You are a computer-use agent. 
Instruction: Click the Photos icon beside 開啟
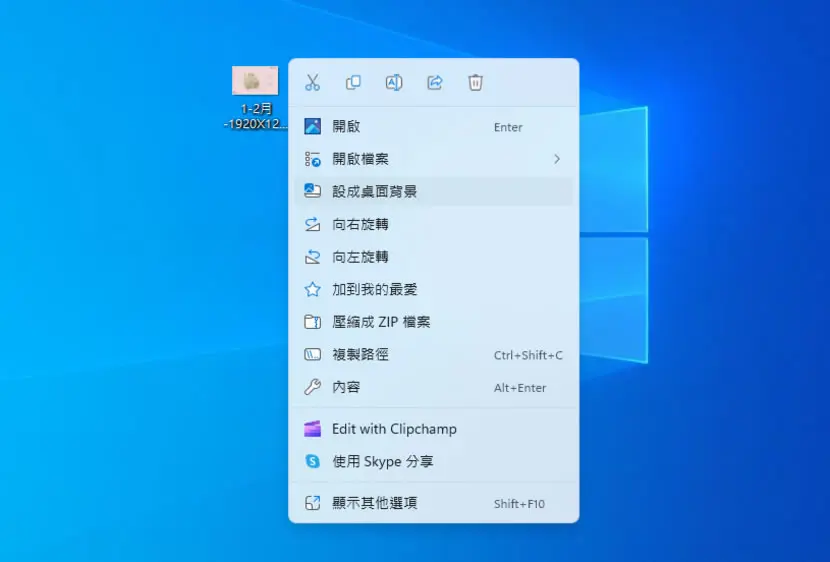pyautogui.click(x=312, y=126)
